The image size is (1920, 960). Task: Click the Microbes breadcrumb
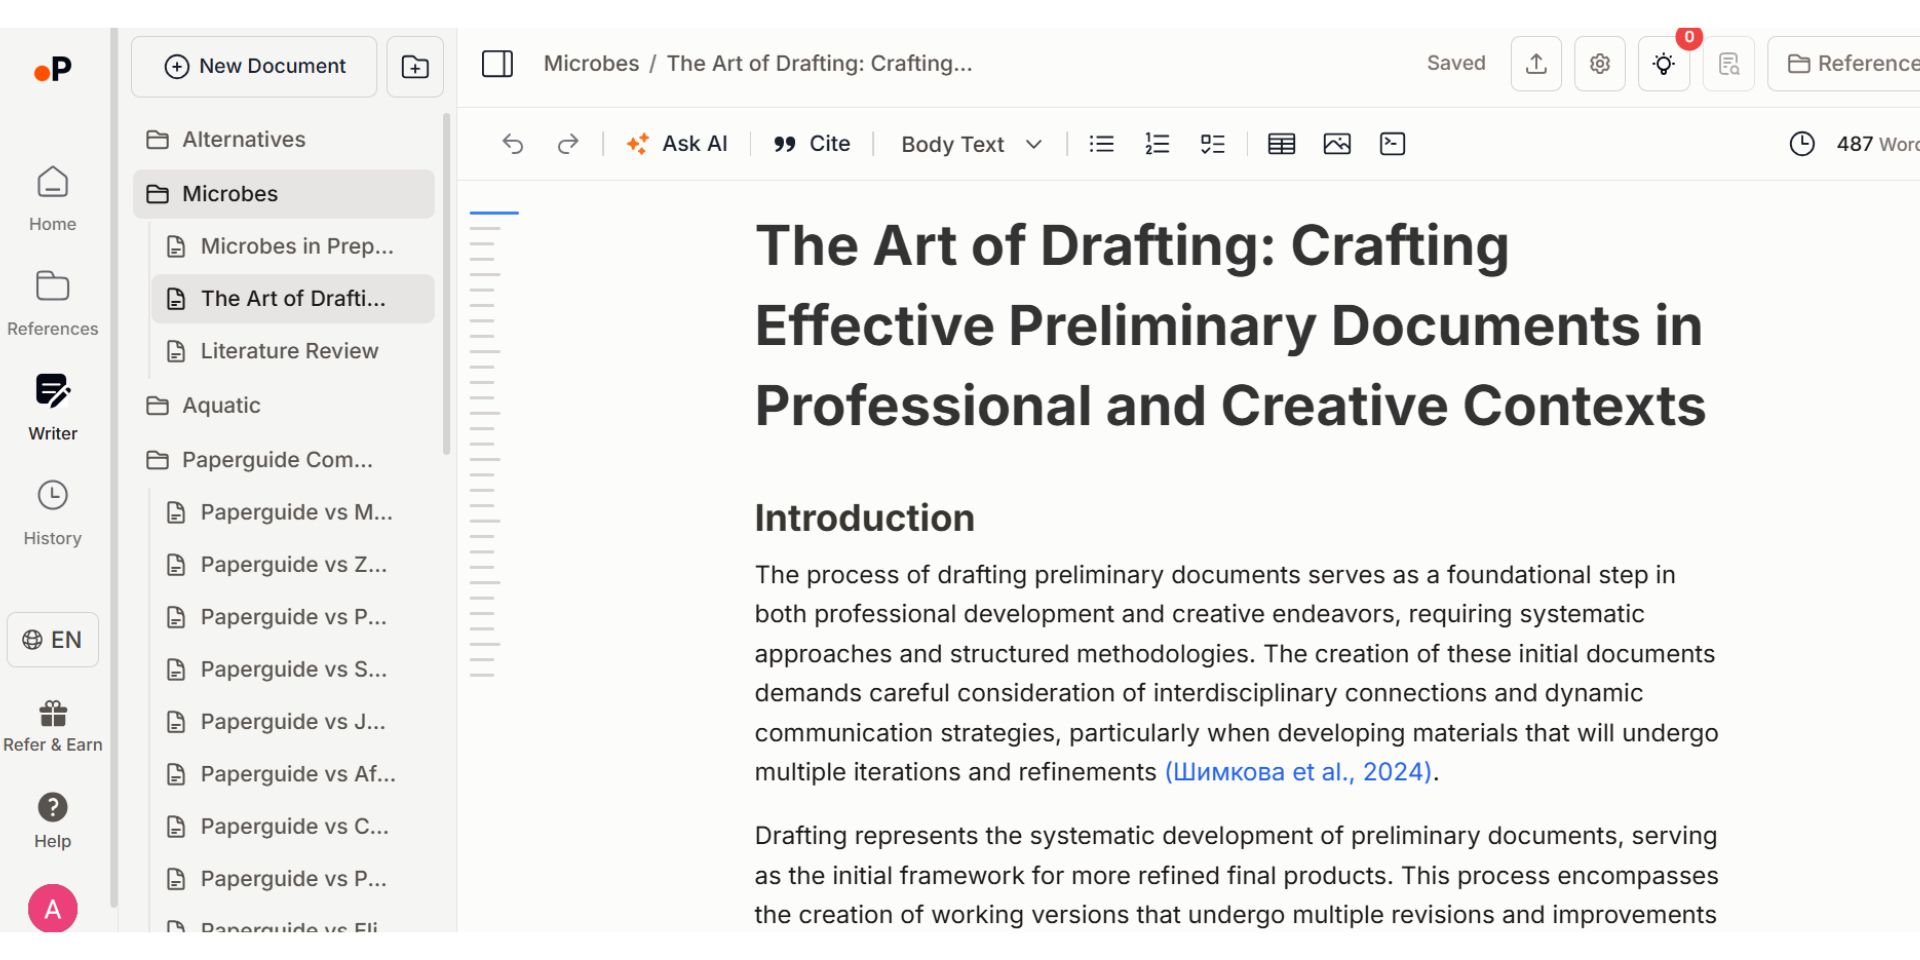[591, 63]
